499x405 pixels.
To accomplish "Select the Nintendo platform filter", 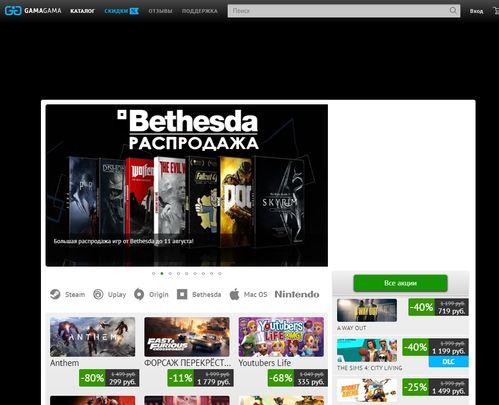I will (x=297, y=294).
